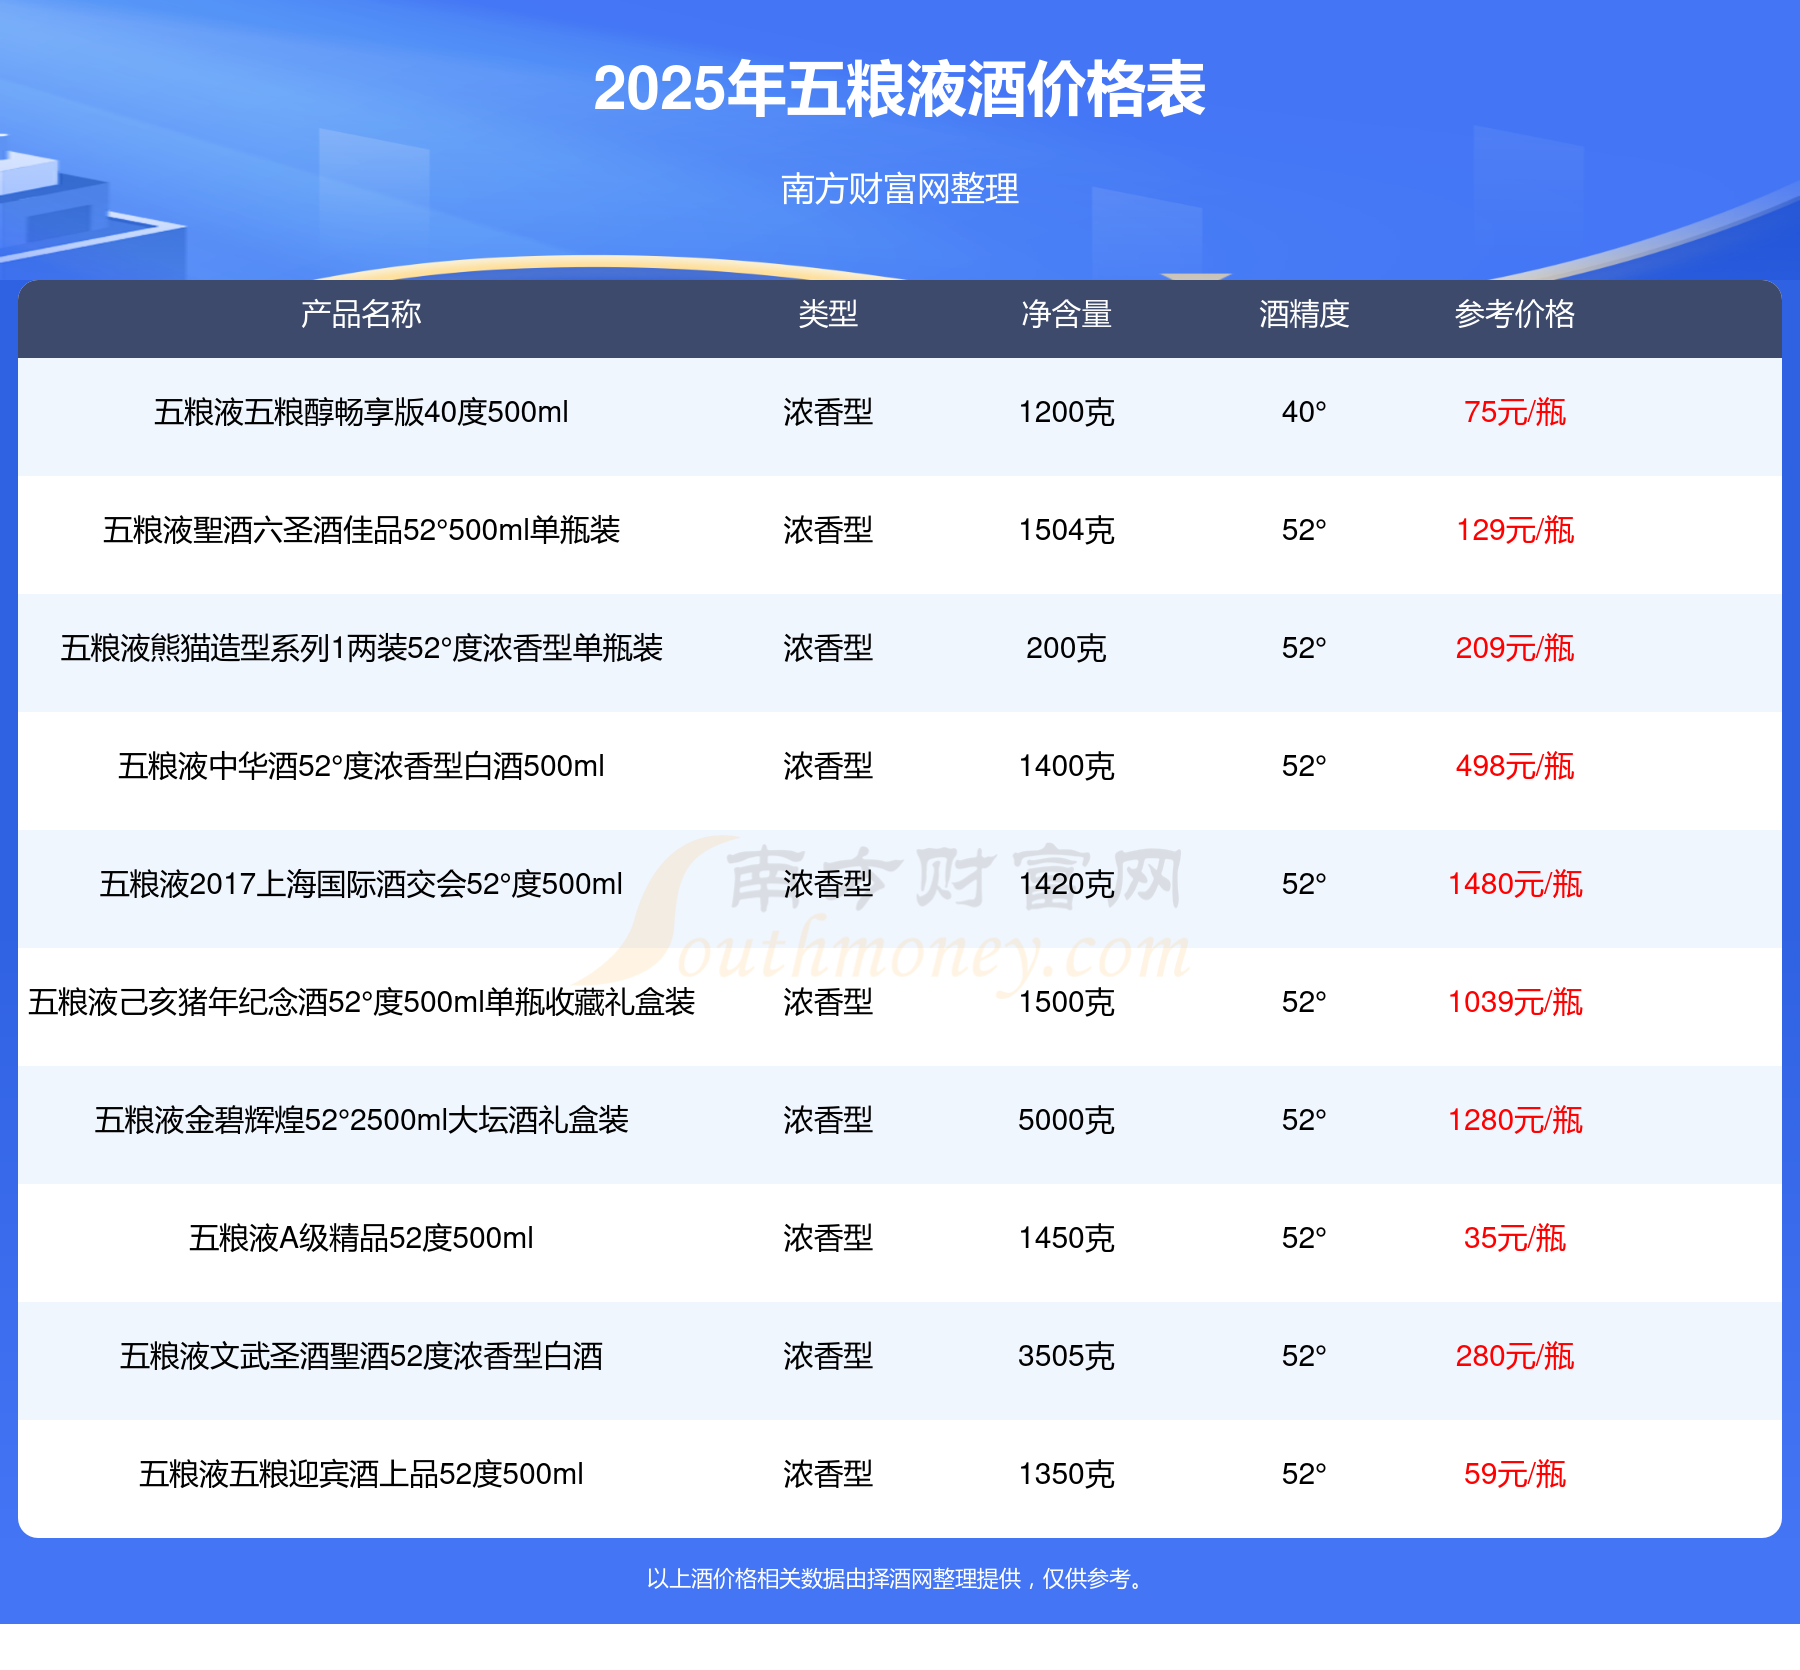1800x1670 pixels.
Task: Click 浓香型 in the 熊猫造型系列 row
Action: pyautogui.click(x=828, y=648)
